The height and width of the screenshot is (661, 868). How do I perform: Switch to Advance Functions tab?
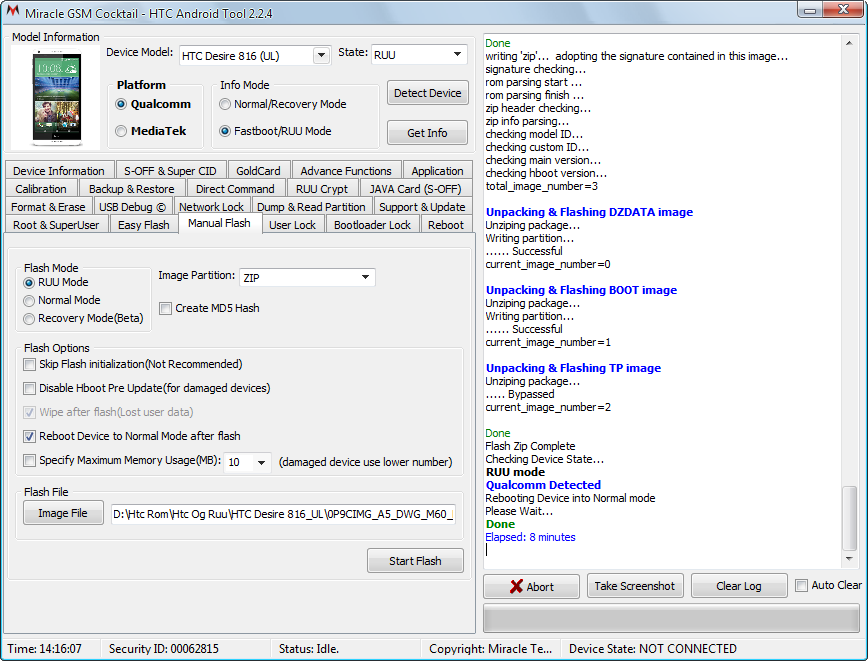[346, 171]
